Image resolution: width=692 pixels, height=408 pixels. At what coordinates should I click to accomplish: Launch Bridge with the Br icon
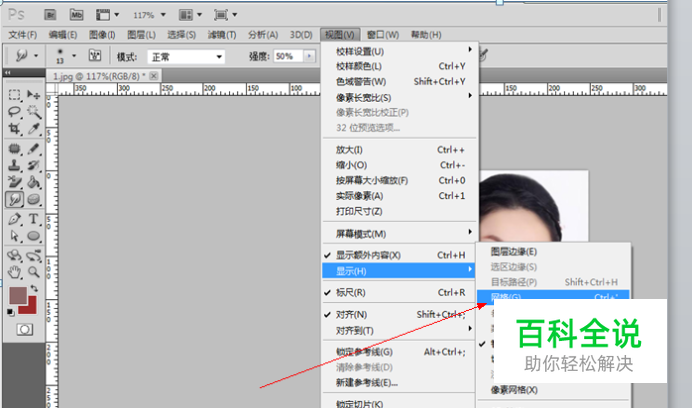pyautogui.click(x=50, y=15)
